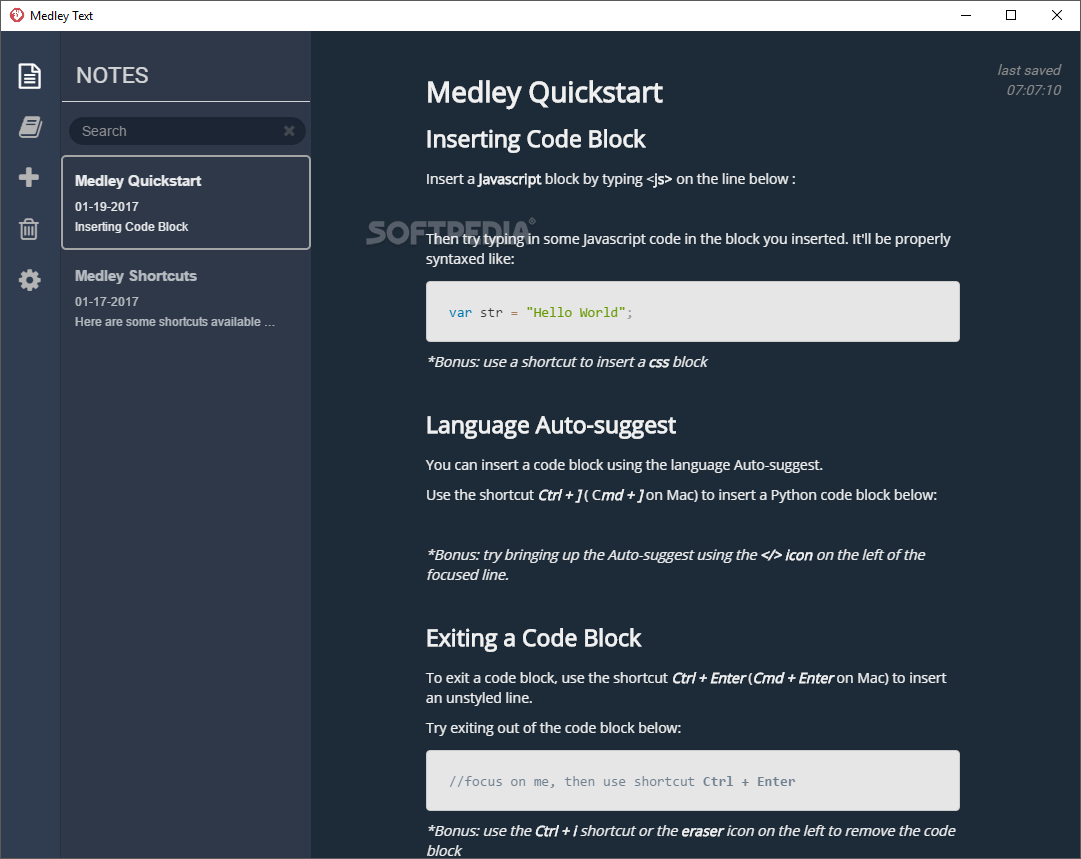Click the Inserting Code Block heading
The image size is (1081, 859).
tap(536, 139)
